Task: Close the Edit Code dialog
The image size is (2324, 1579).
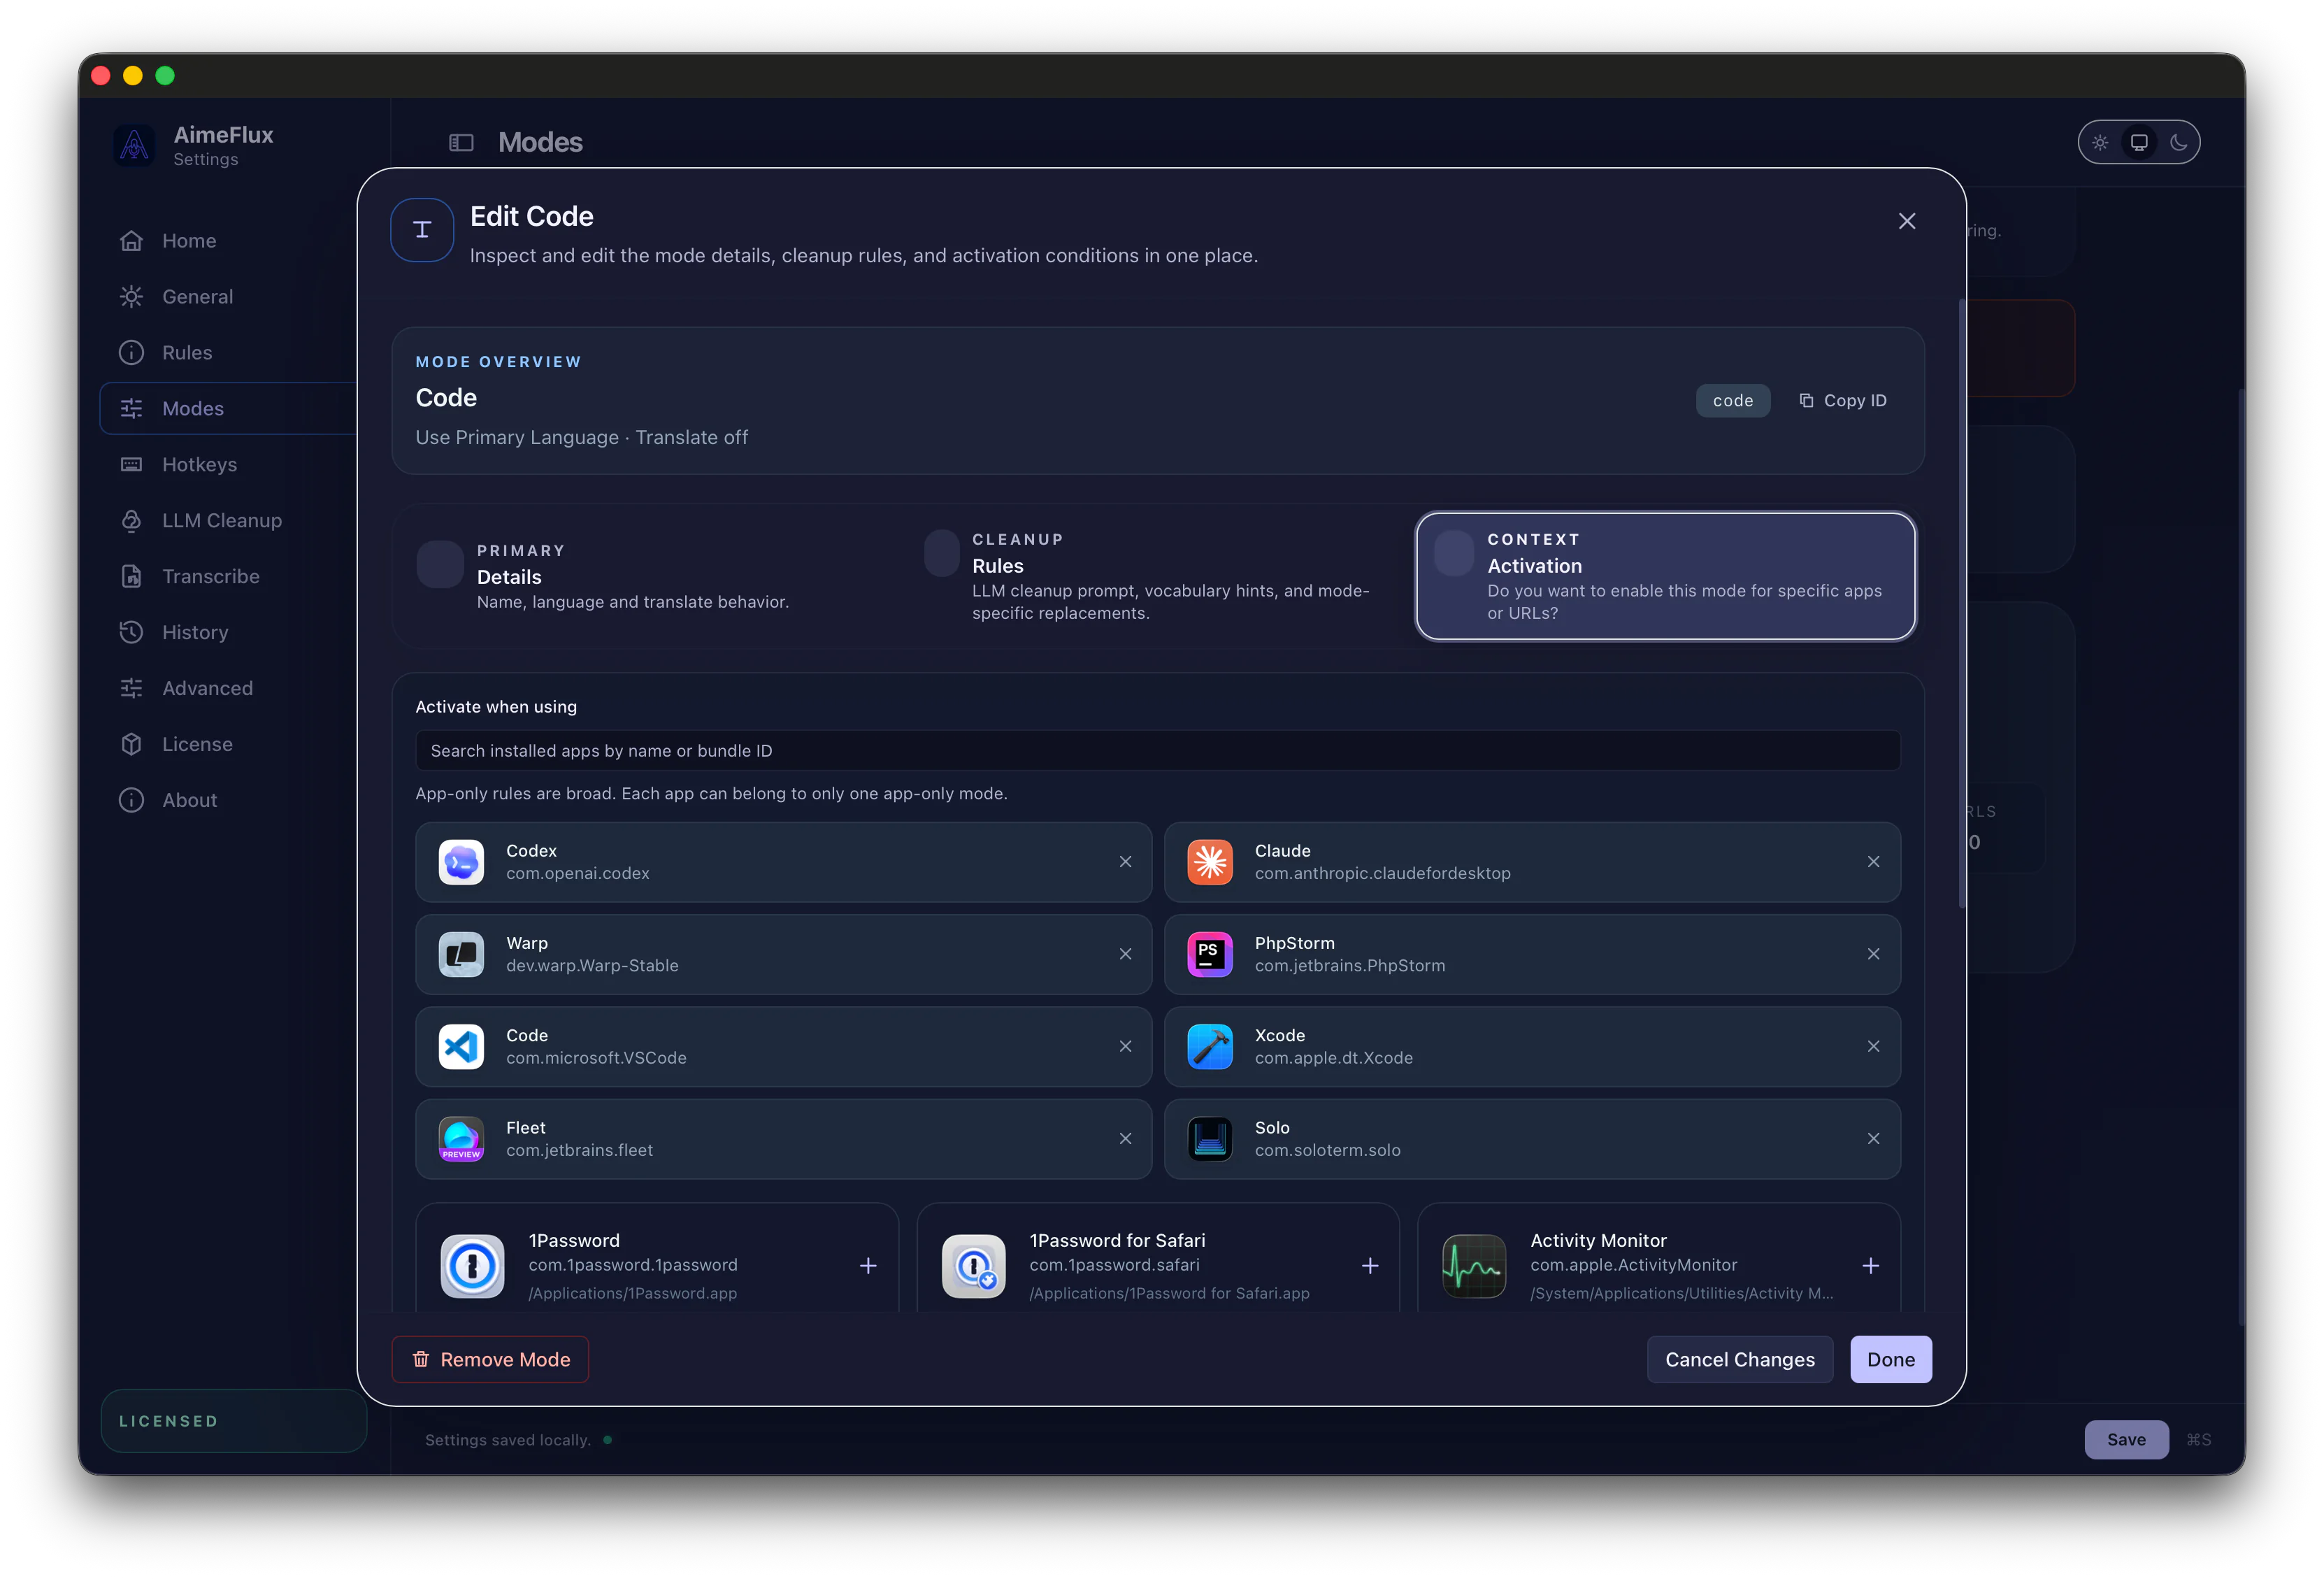Action: pos(1907,221)
